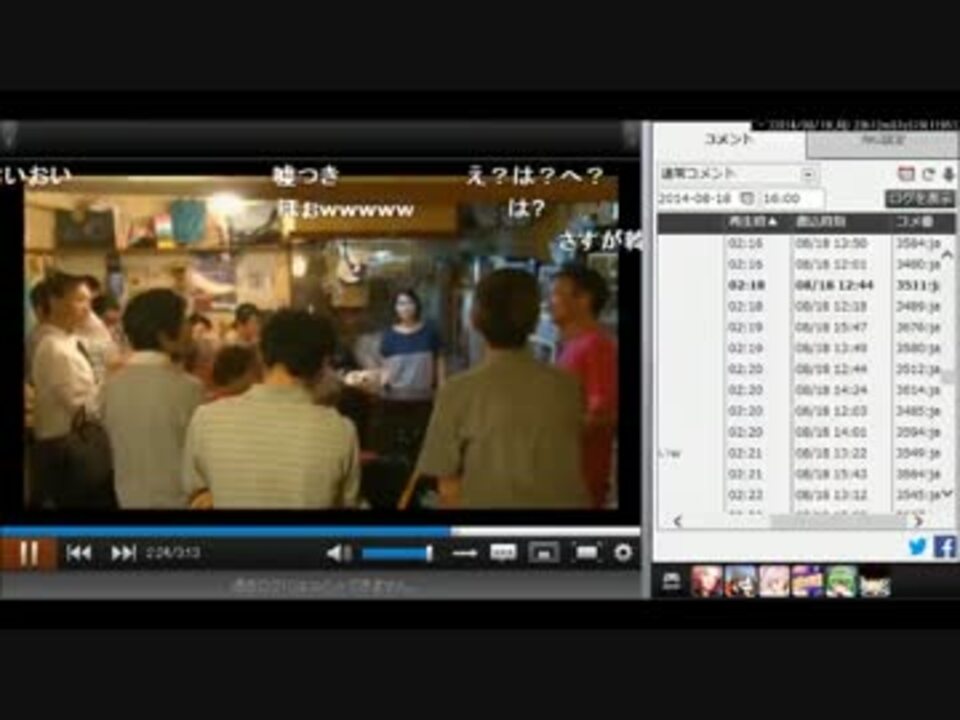Jump to previous video with skip-back button
The width and height of the screenshot is (960, 720).
[79, 553]
